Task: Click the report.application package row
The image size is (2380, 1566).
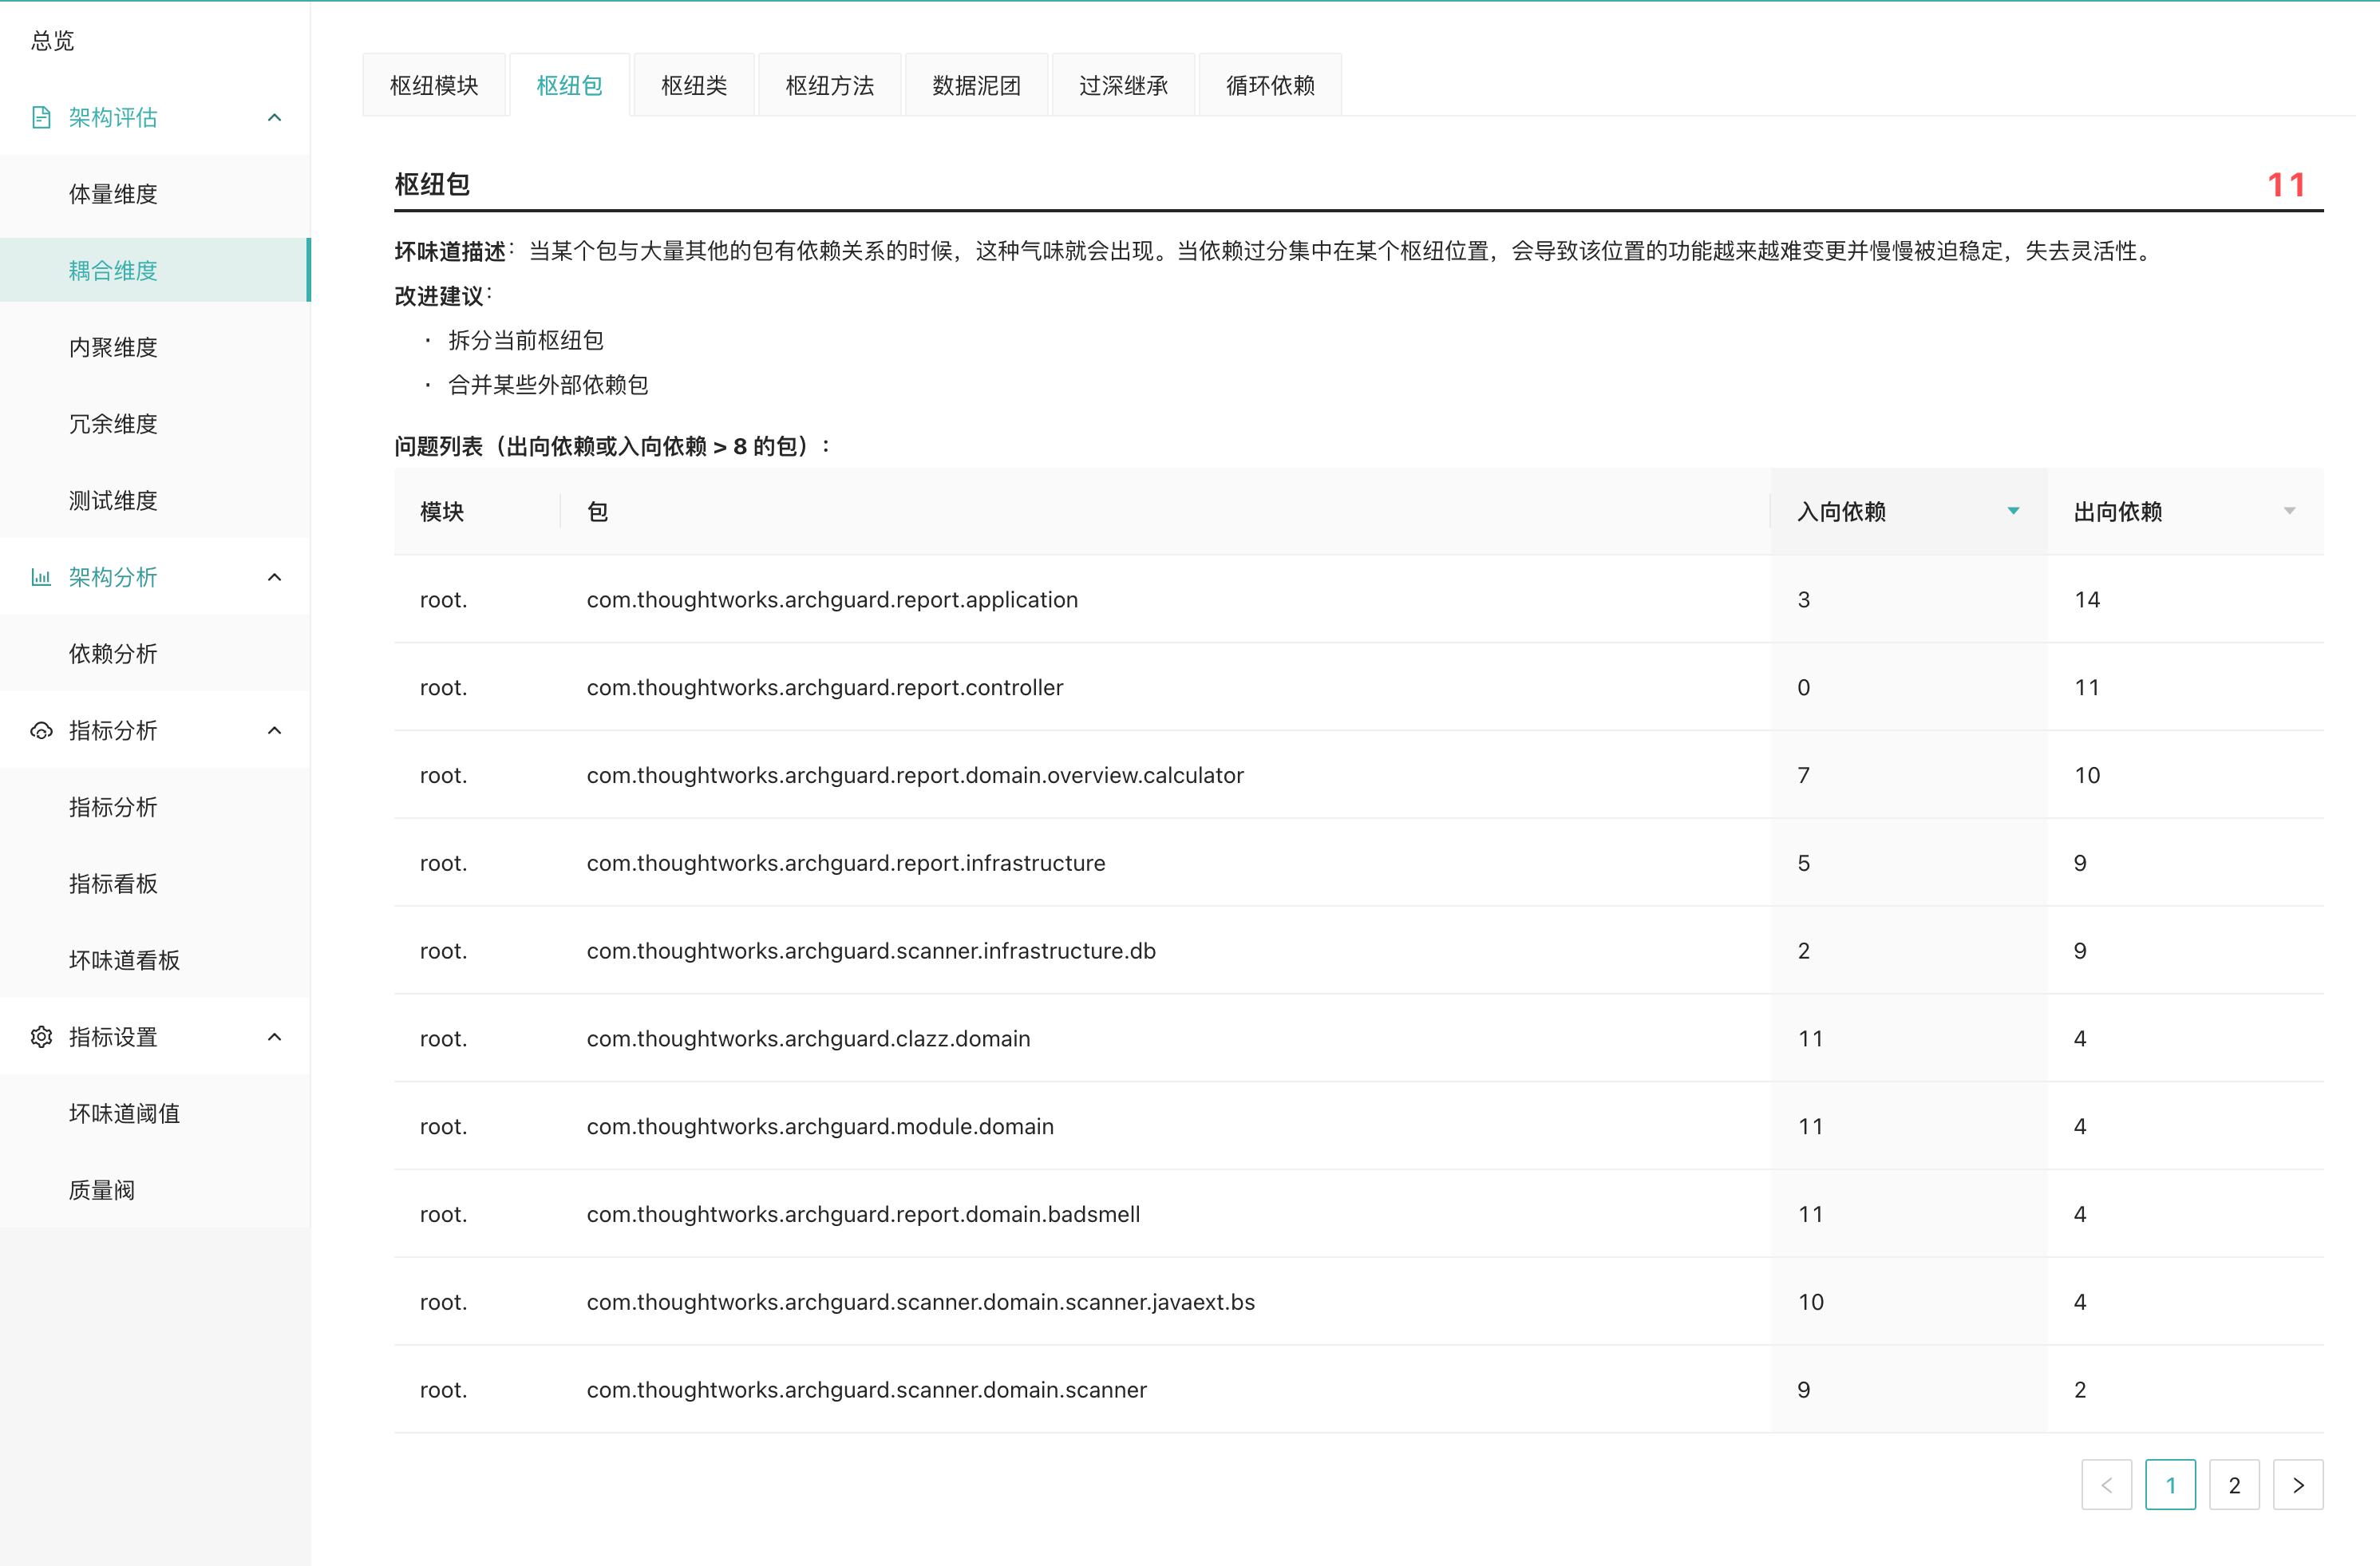Action: [x=831, y=599]
